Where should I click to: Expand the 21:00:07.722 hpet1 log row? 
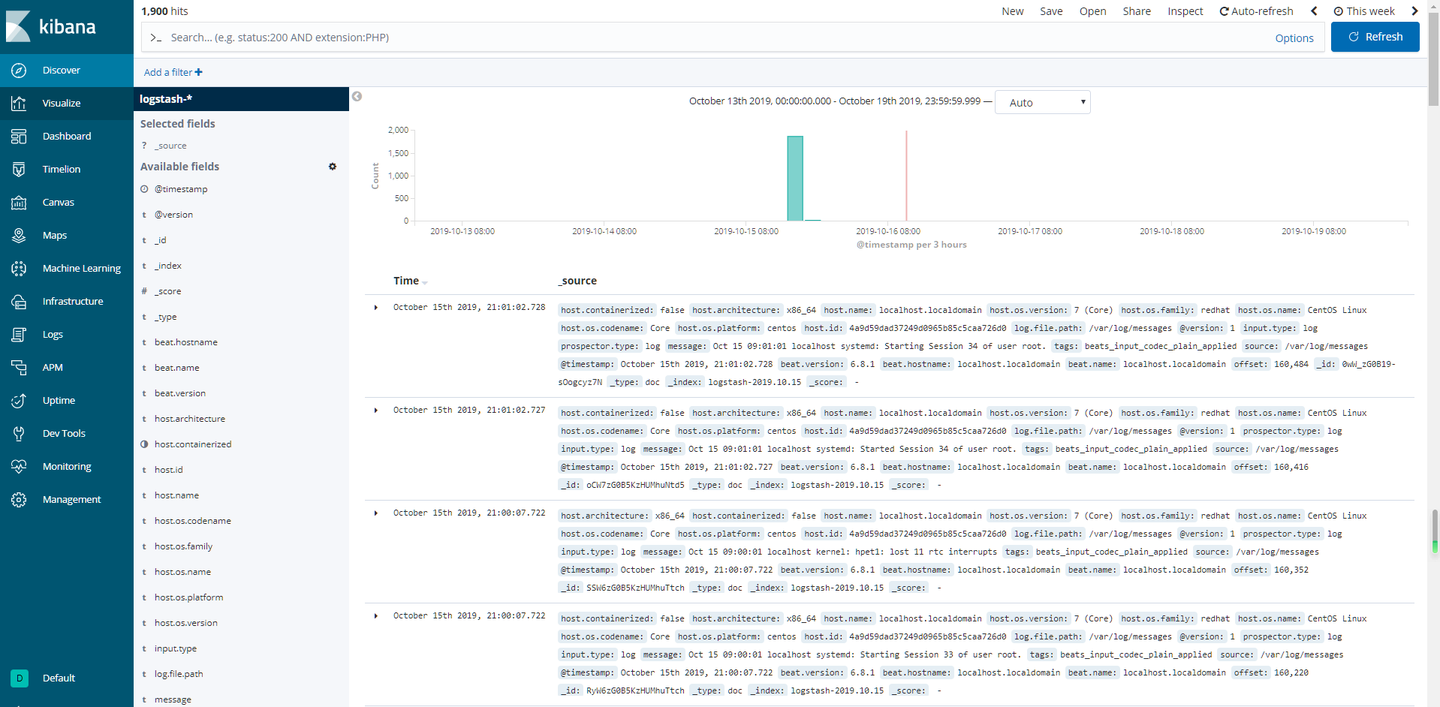376,513
